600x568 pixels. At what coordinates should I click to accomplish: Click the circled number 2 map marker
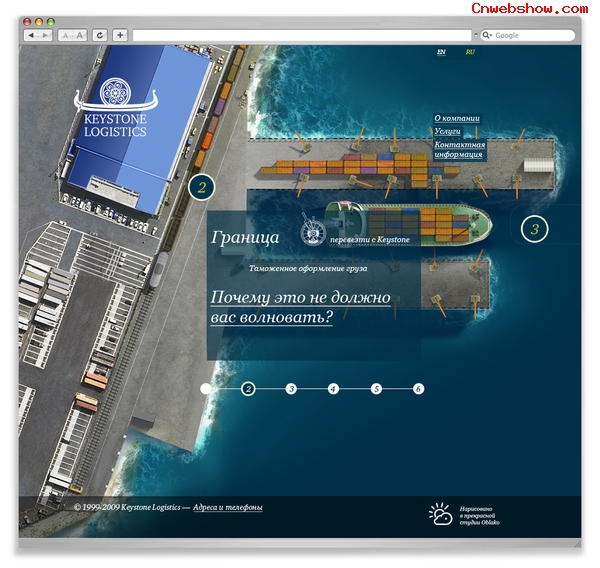click(x=202, y=187)
